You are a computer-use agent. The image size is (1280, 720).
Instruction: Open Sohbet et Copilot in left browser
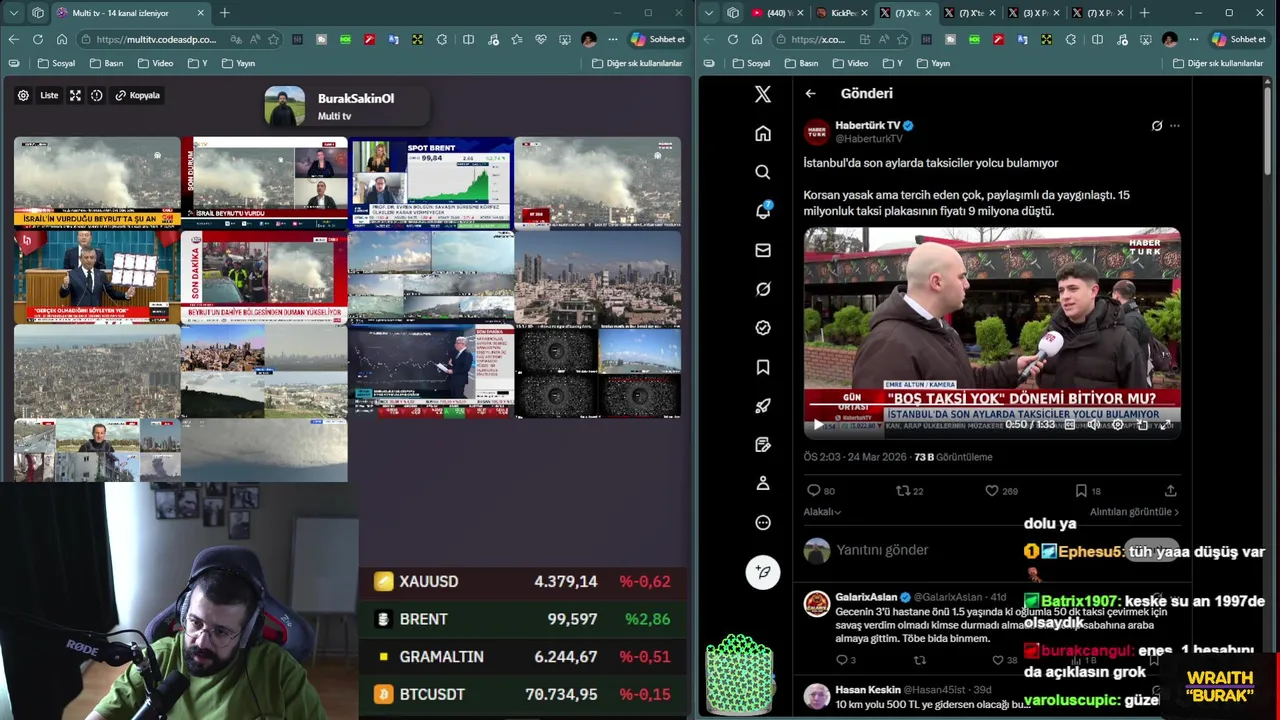pos(657,39)
